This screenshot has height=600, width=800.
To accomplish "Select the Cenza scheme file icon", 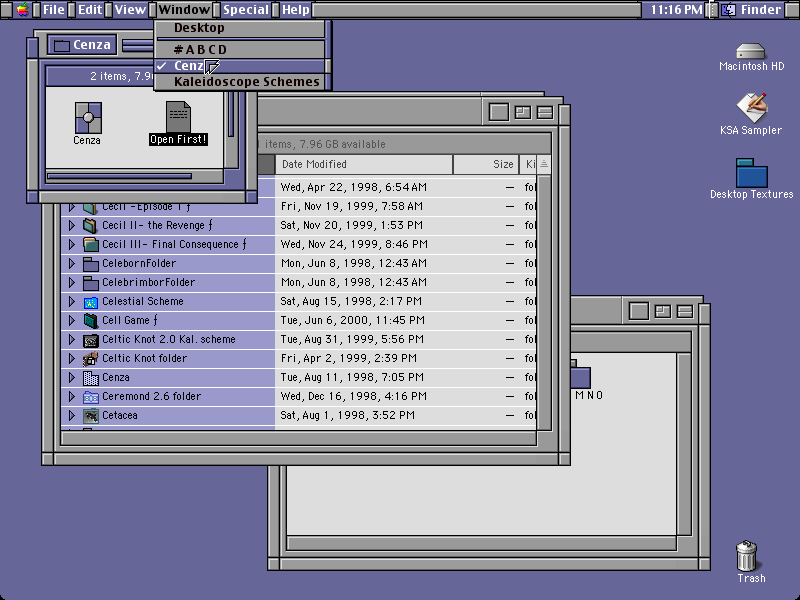I will (x=88, y=117).
